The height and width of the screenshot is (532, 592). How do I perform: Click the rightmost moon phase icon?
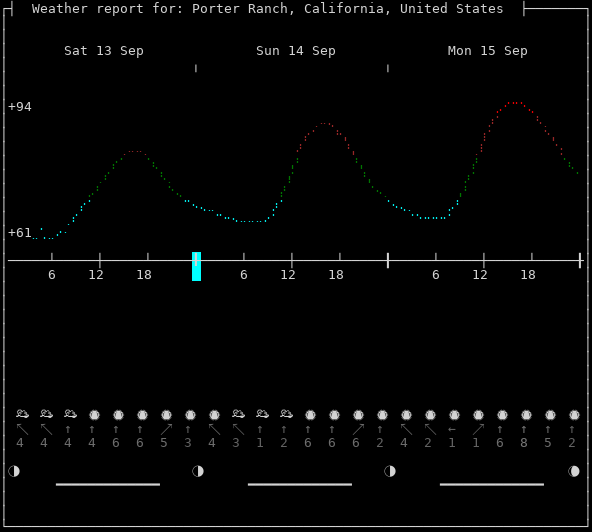tap(574, 471)
